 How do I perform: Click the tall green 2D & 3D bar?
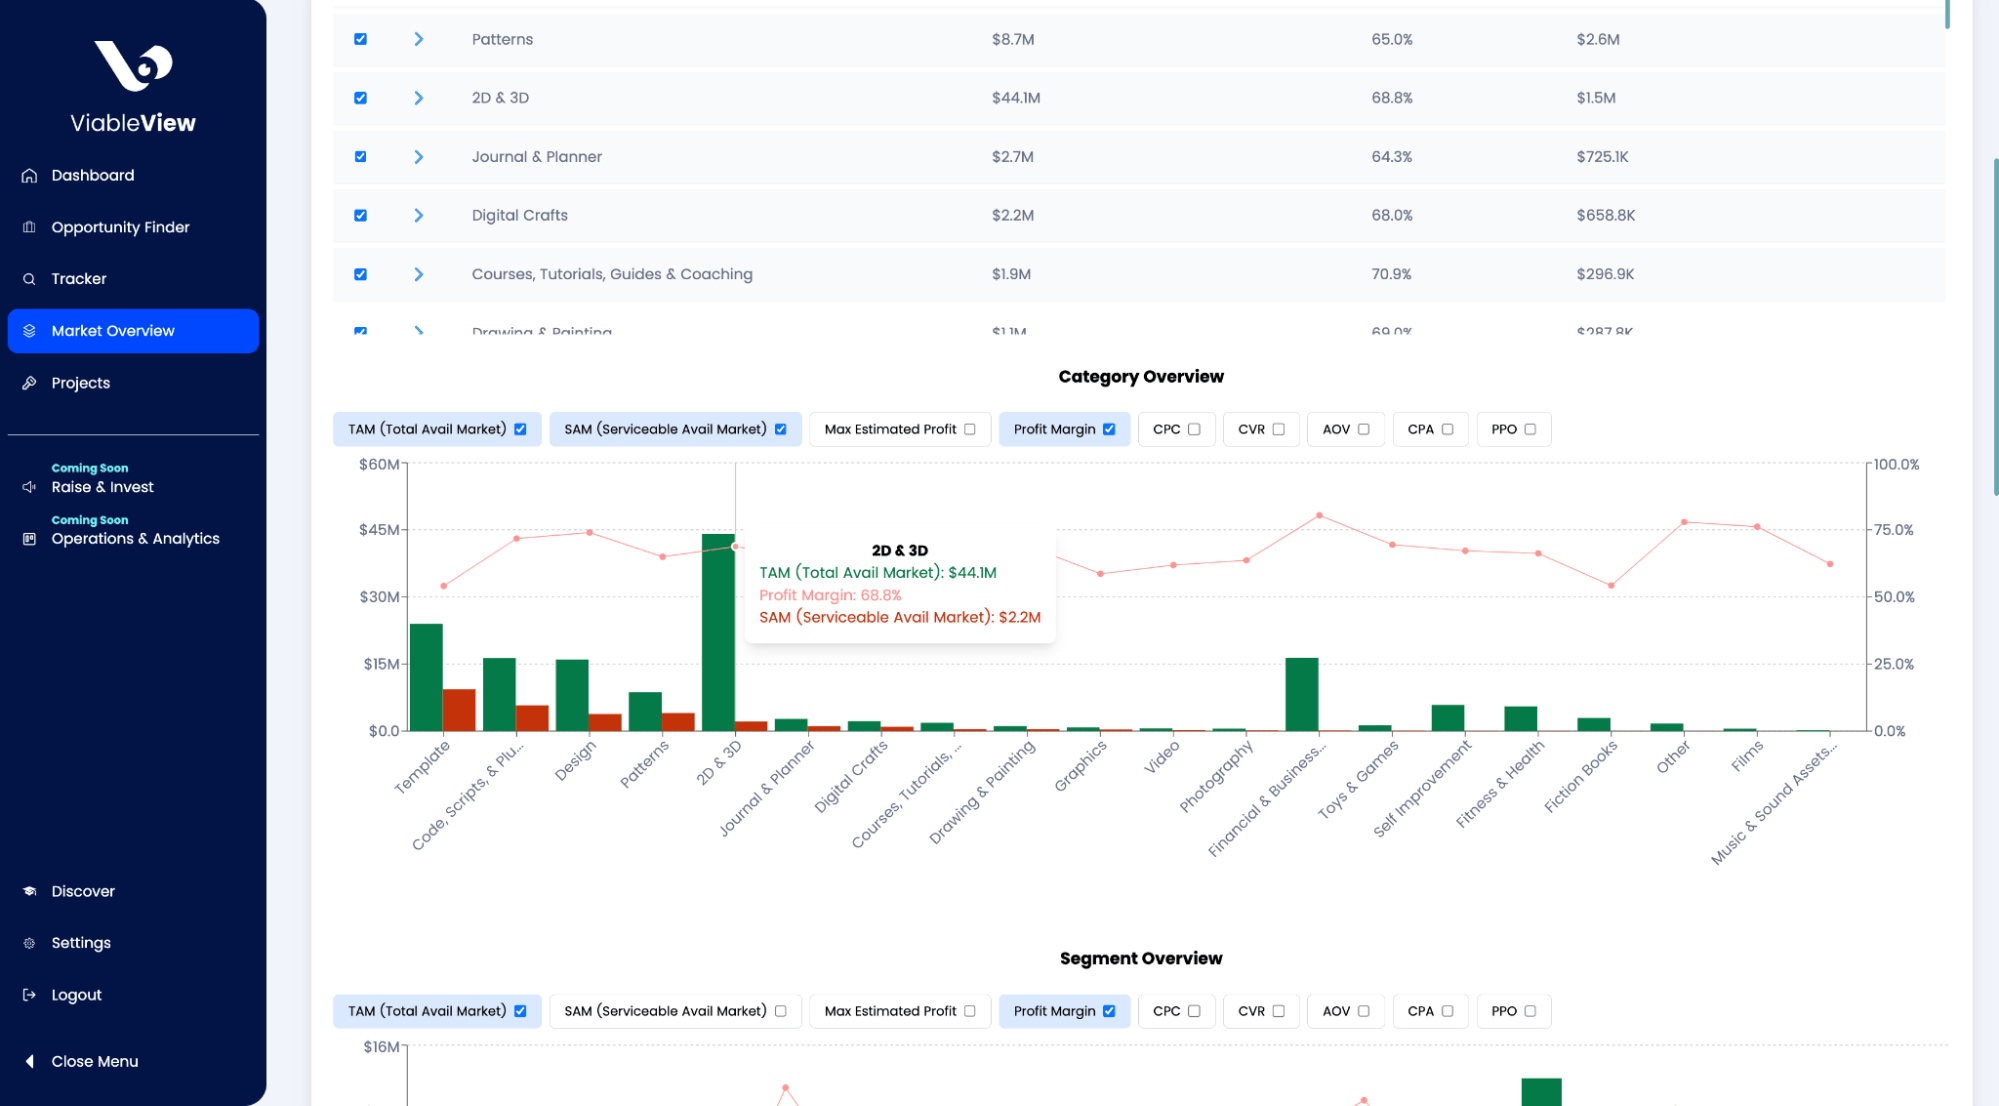718,632
